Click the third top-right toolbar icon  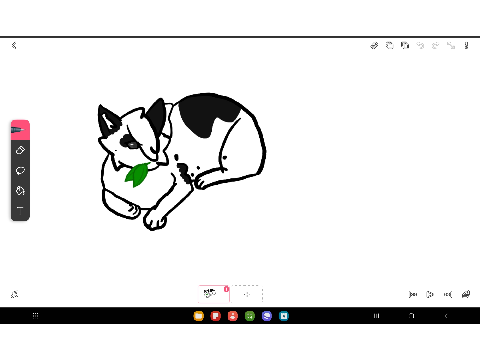[405, 46]
